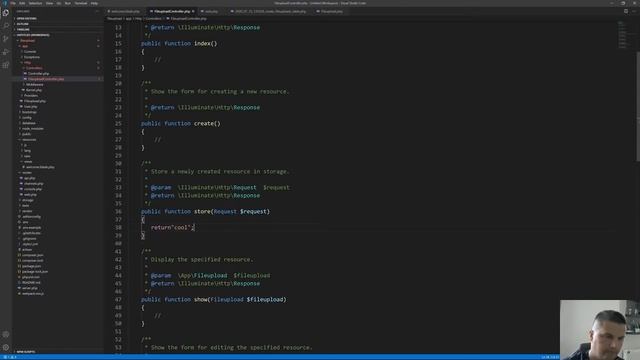This screenshot has width=640, height=360.
Task: Click the Controllers breadcrumb above the editor
Action: point(153,19)
